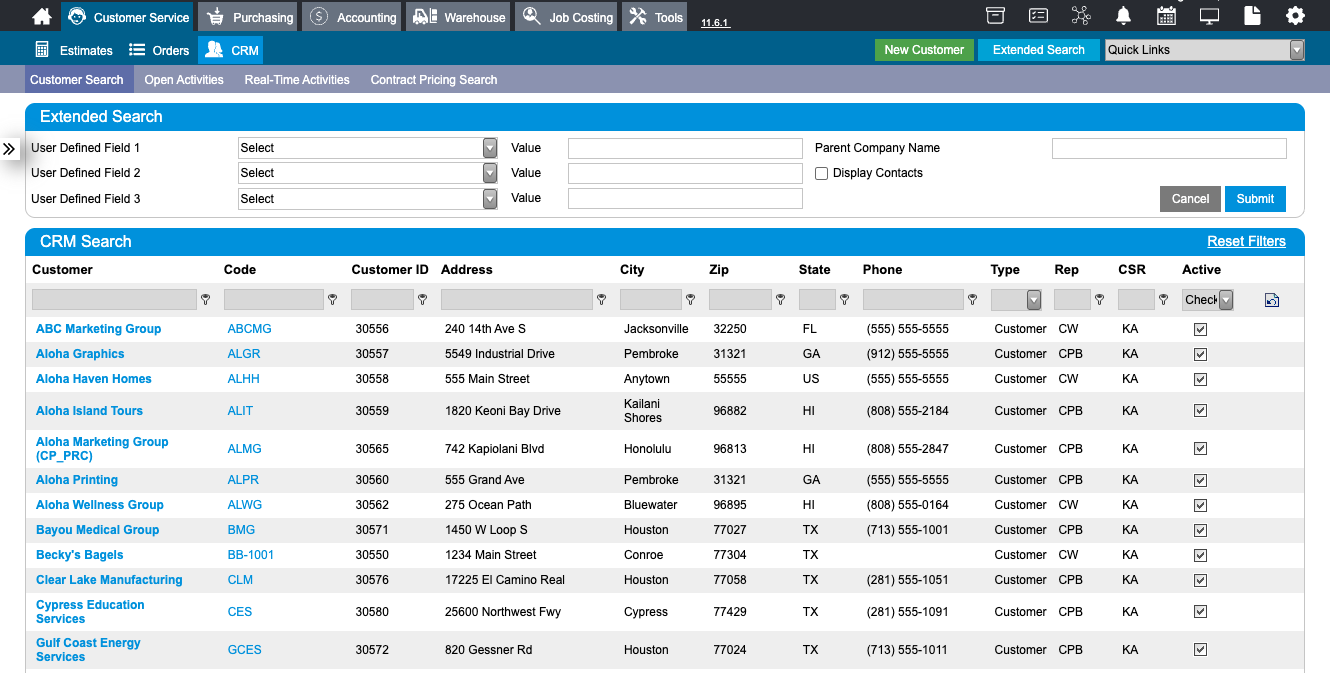
Task: Switch to the Open Activities tab
Action: (184, 80)
